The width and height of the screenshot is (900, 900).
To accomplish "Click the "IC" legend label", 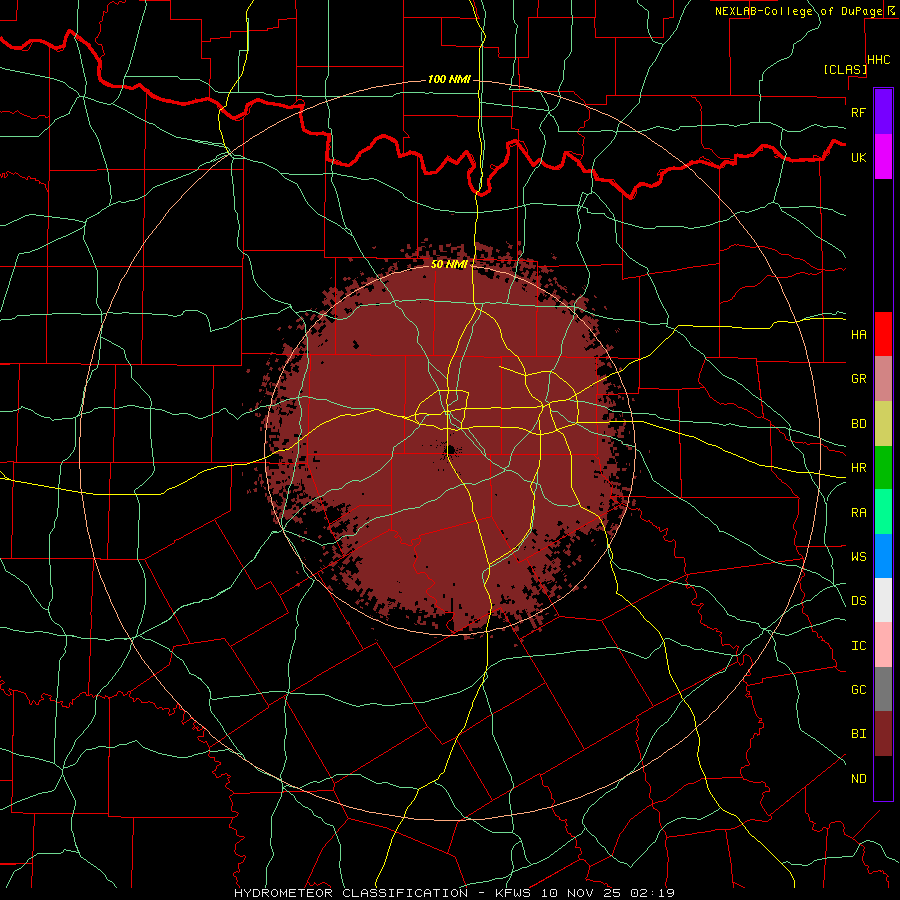I will [x=859, y=646].
